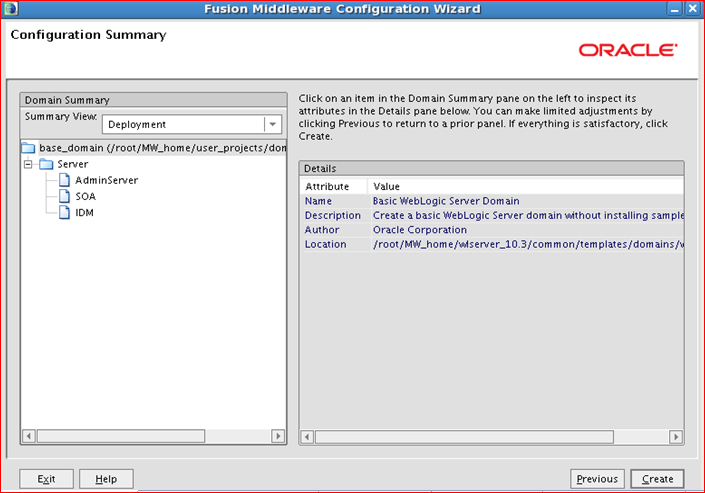Screen dimensions: 705x493
Task: Select AdminServer in the domain tree
Action: coord(107,180)
